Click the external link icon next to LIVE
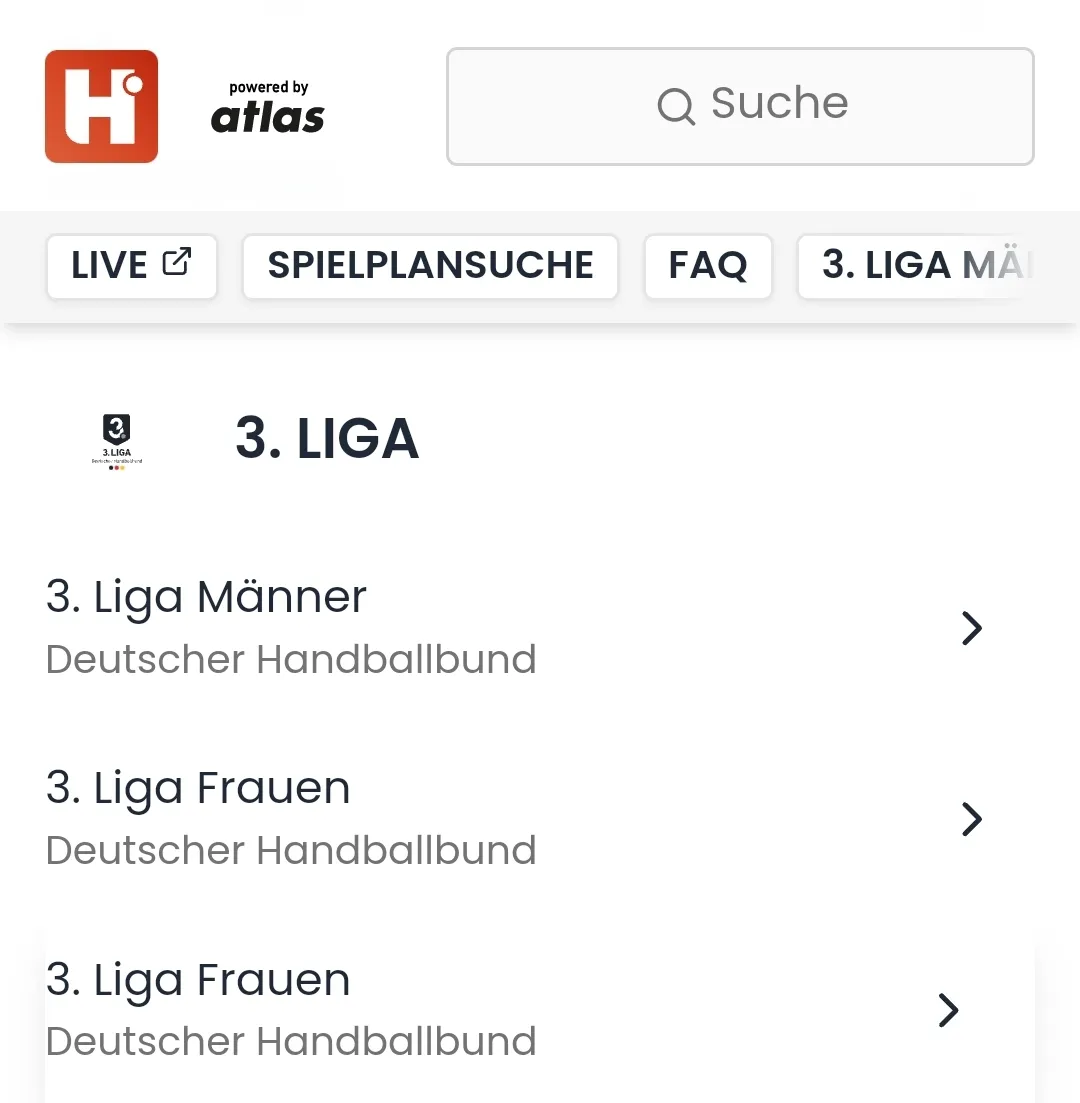The image size is (1080, 1103). (x=176, y=262)
